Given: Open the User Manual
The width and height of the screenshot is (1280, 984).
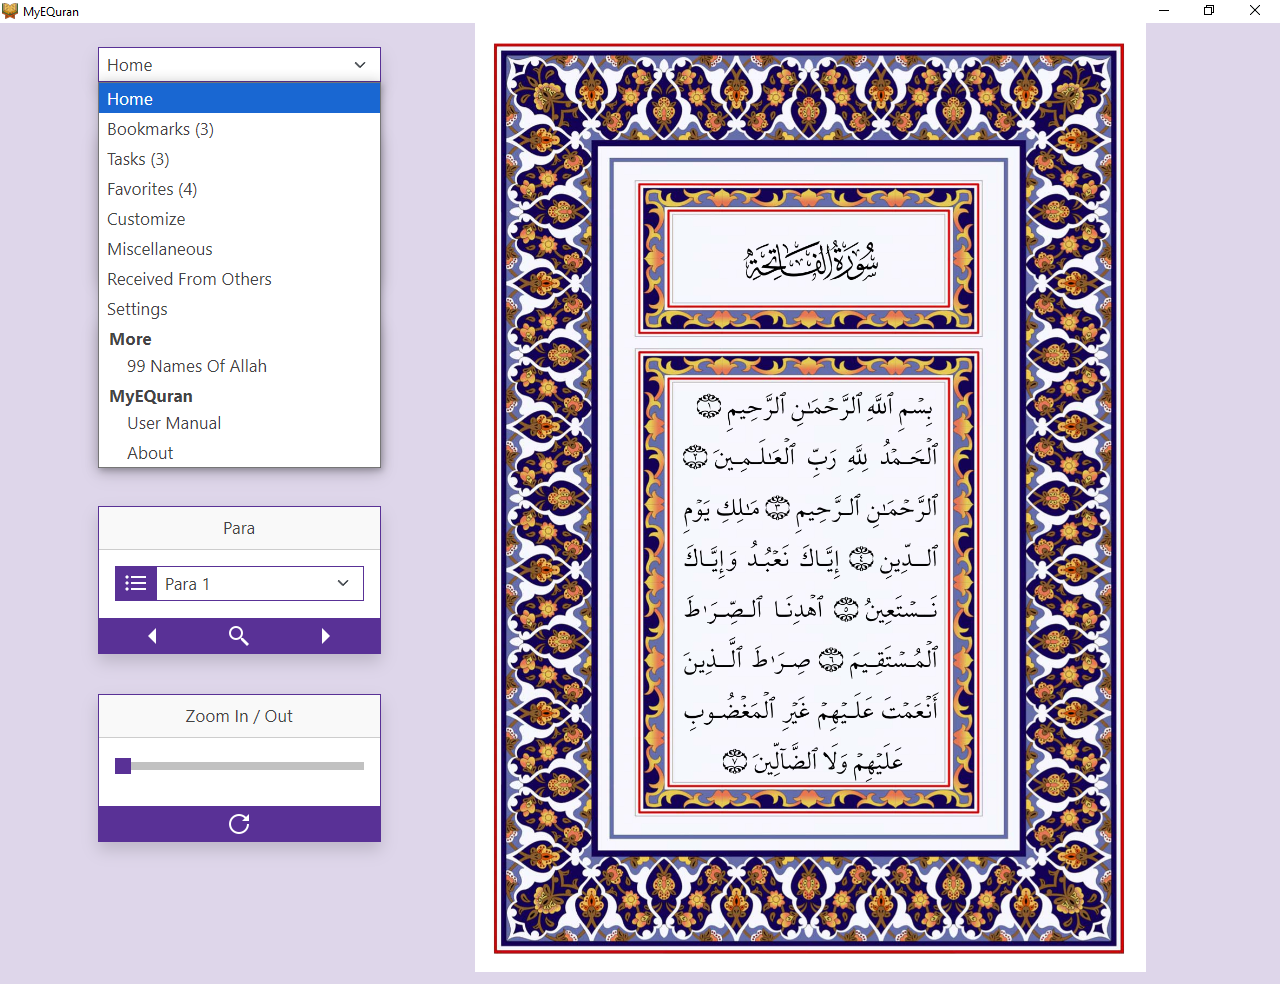Looking at the screenshot, I should click(x=173, y=422).
